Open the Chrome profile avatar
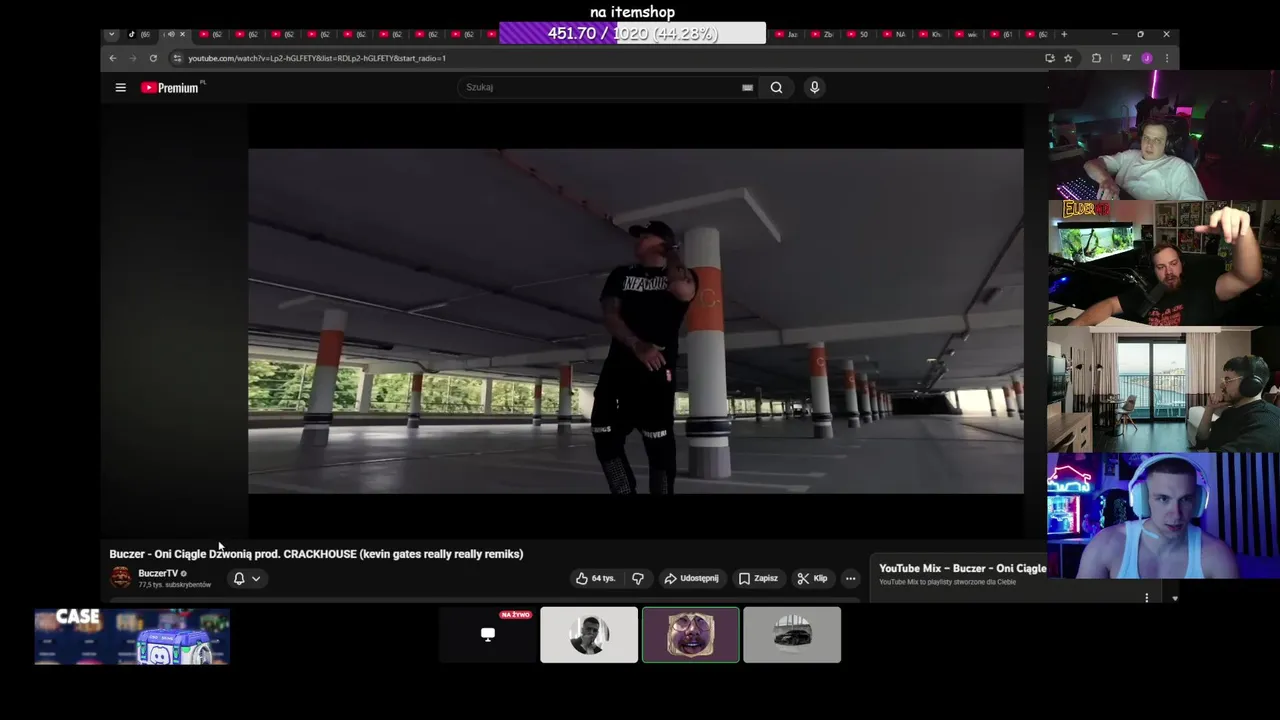This screenshot has height=720, width=1280. [1146, 58]
